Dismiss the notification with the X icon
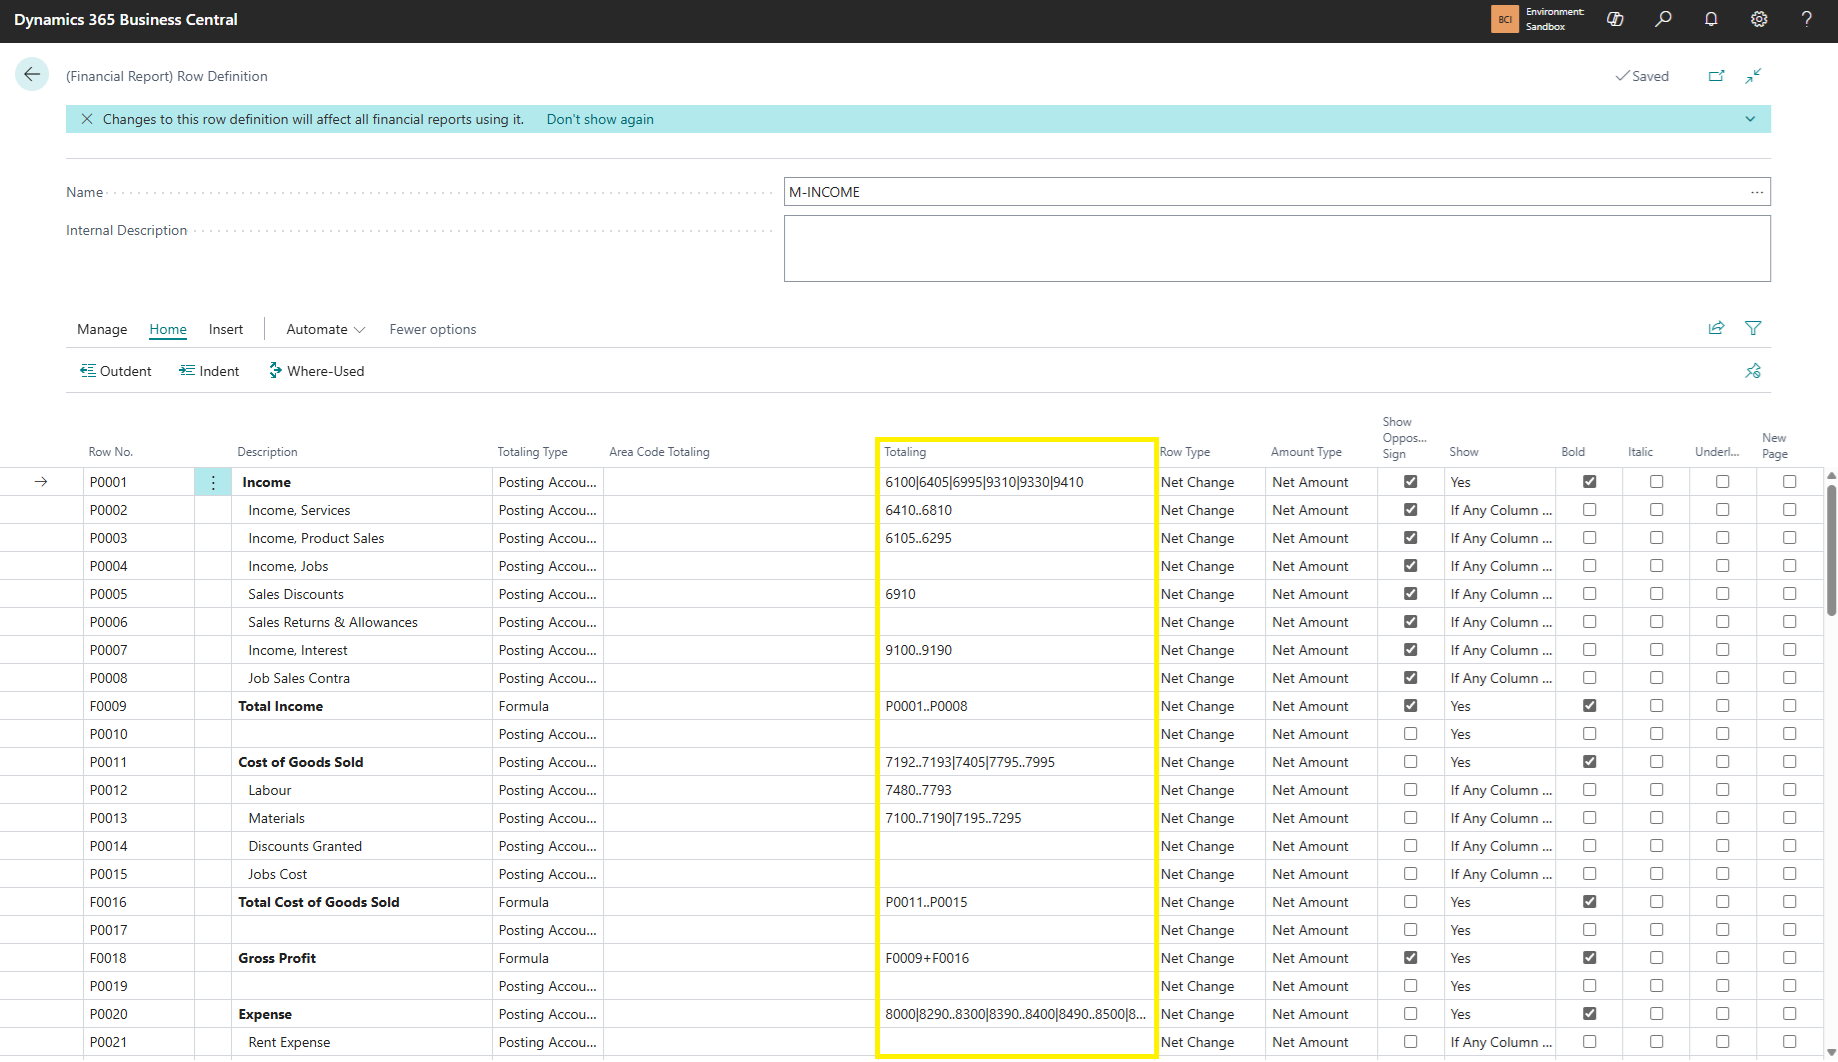Screen dimensions: 1838x1062 pyautogui.click(x=87, y=119)
